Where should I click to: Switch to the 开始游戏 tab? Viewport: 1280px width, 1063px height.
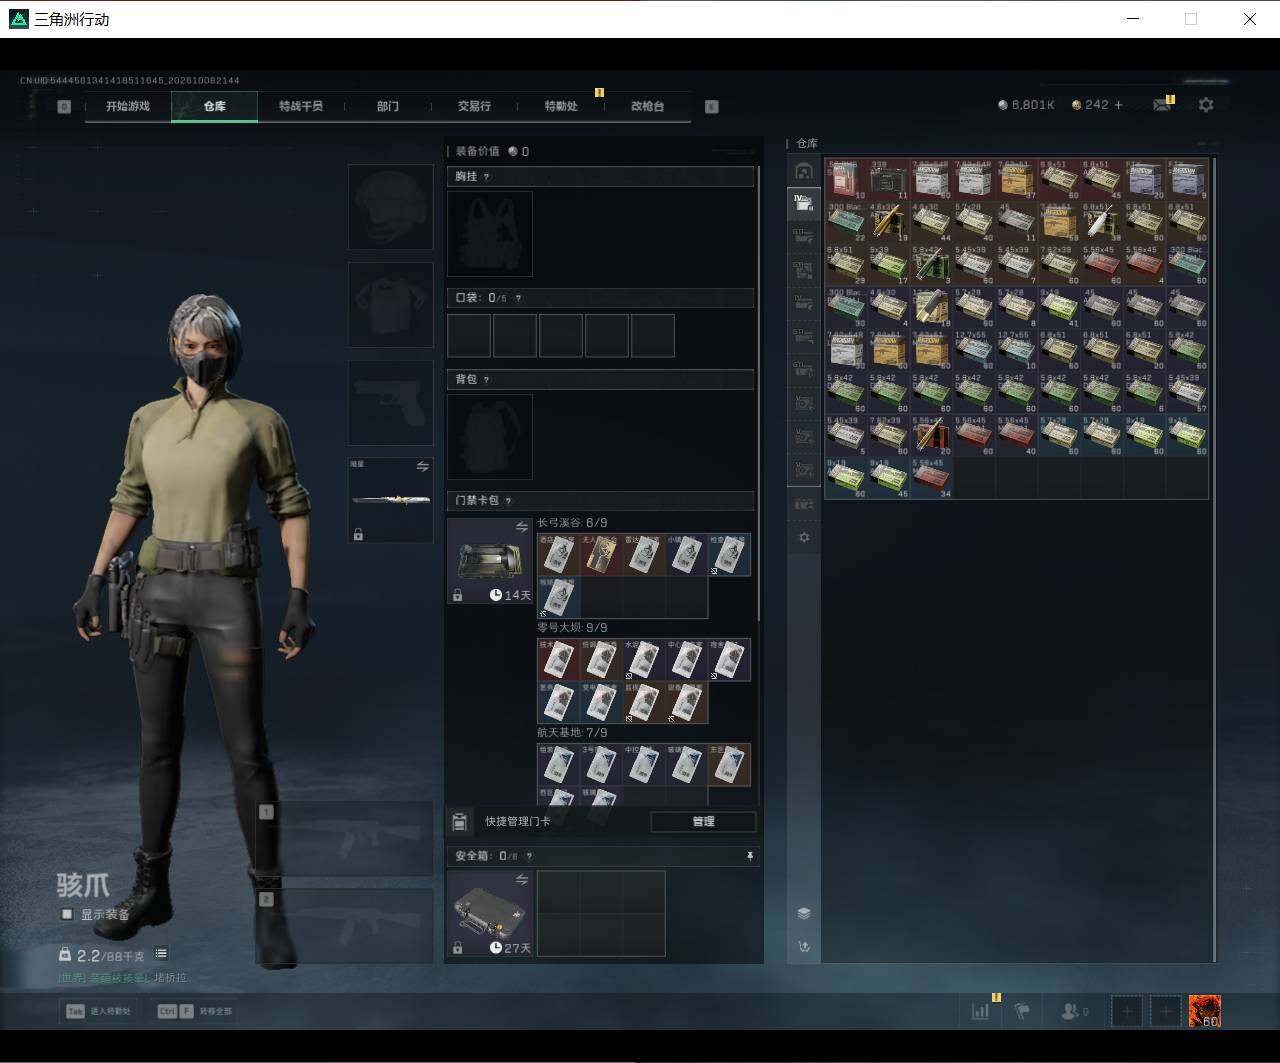coord(128,106)
